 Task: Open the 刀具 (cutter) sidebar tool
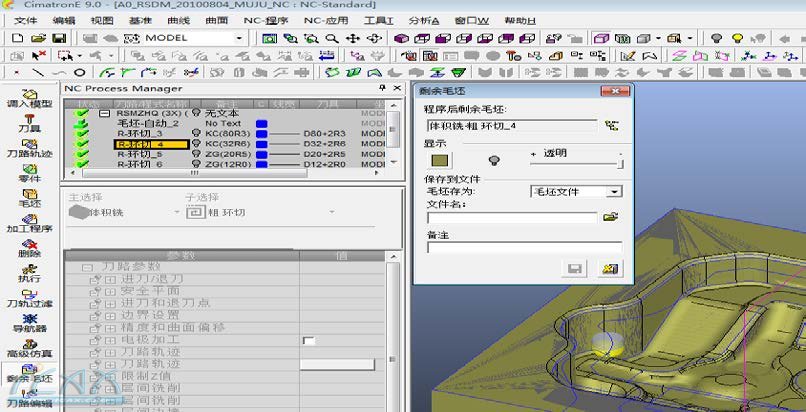(28, 119)
